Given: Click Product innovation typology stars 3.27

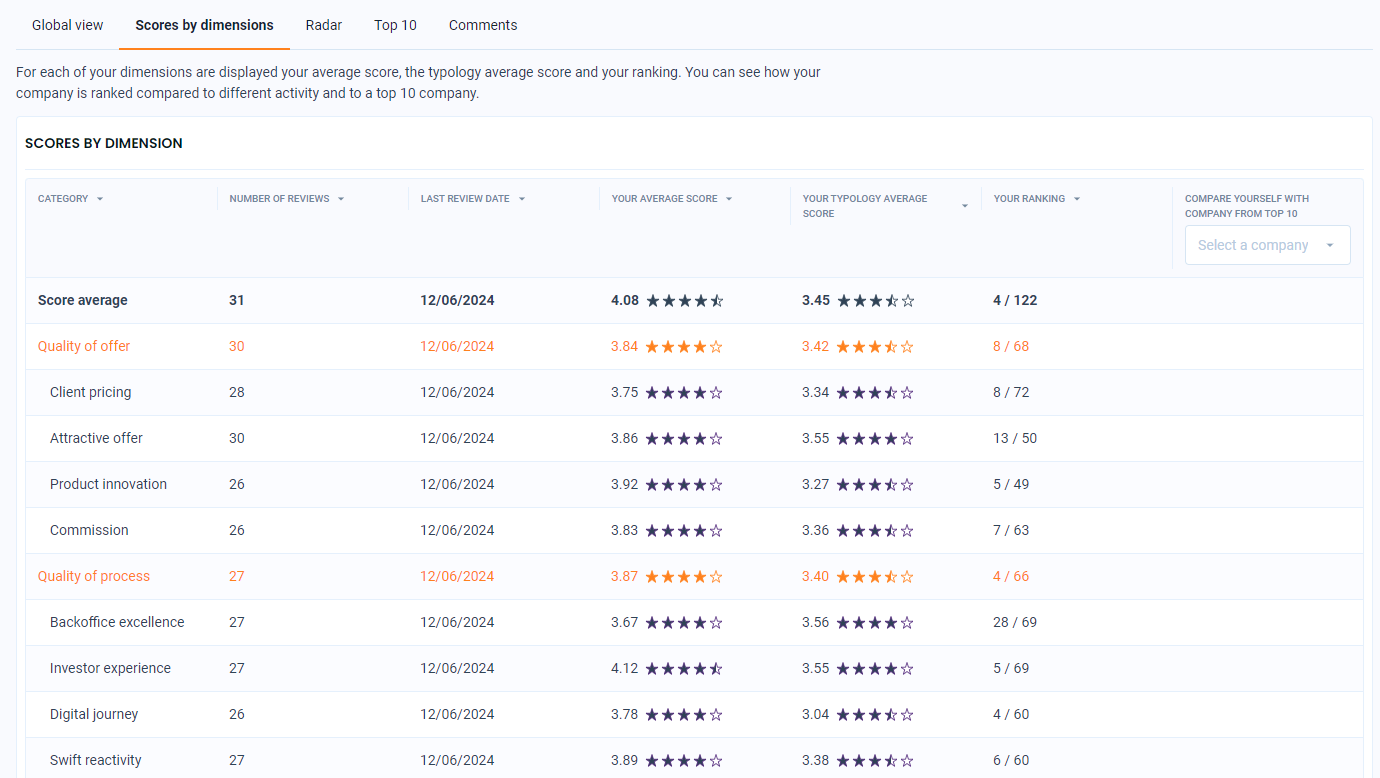Looking at the screenshot, I should point(875,484).
